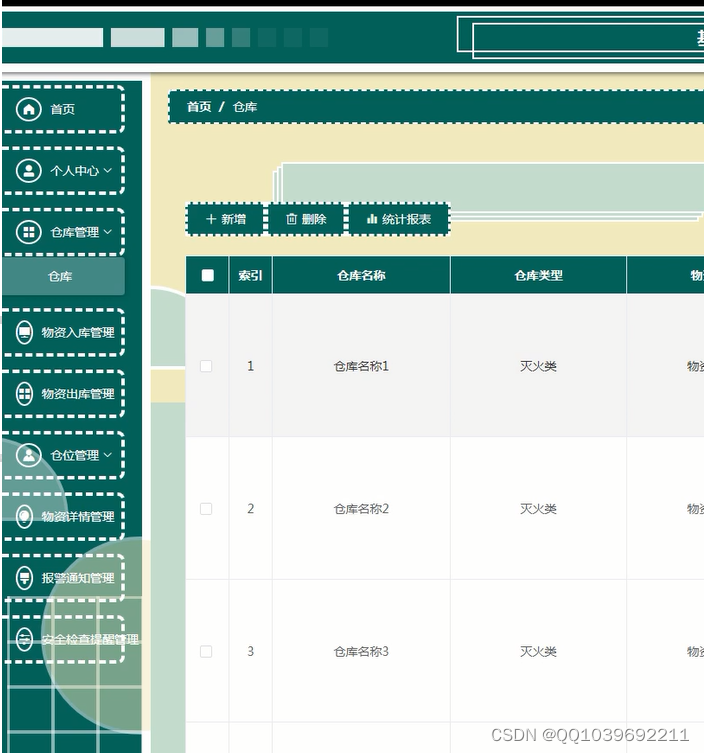Click the 统计报表 button

tap(399, 219)
